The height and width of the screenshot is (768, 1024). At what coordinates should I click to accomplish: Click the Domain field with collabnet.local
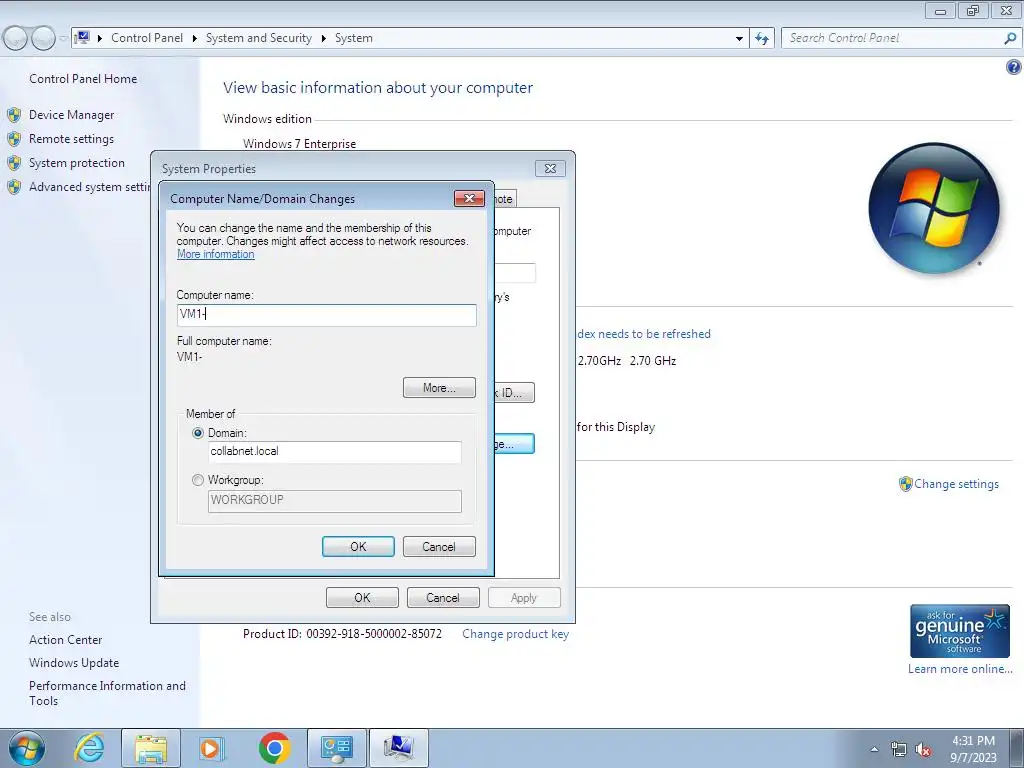pos(334,452)
